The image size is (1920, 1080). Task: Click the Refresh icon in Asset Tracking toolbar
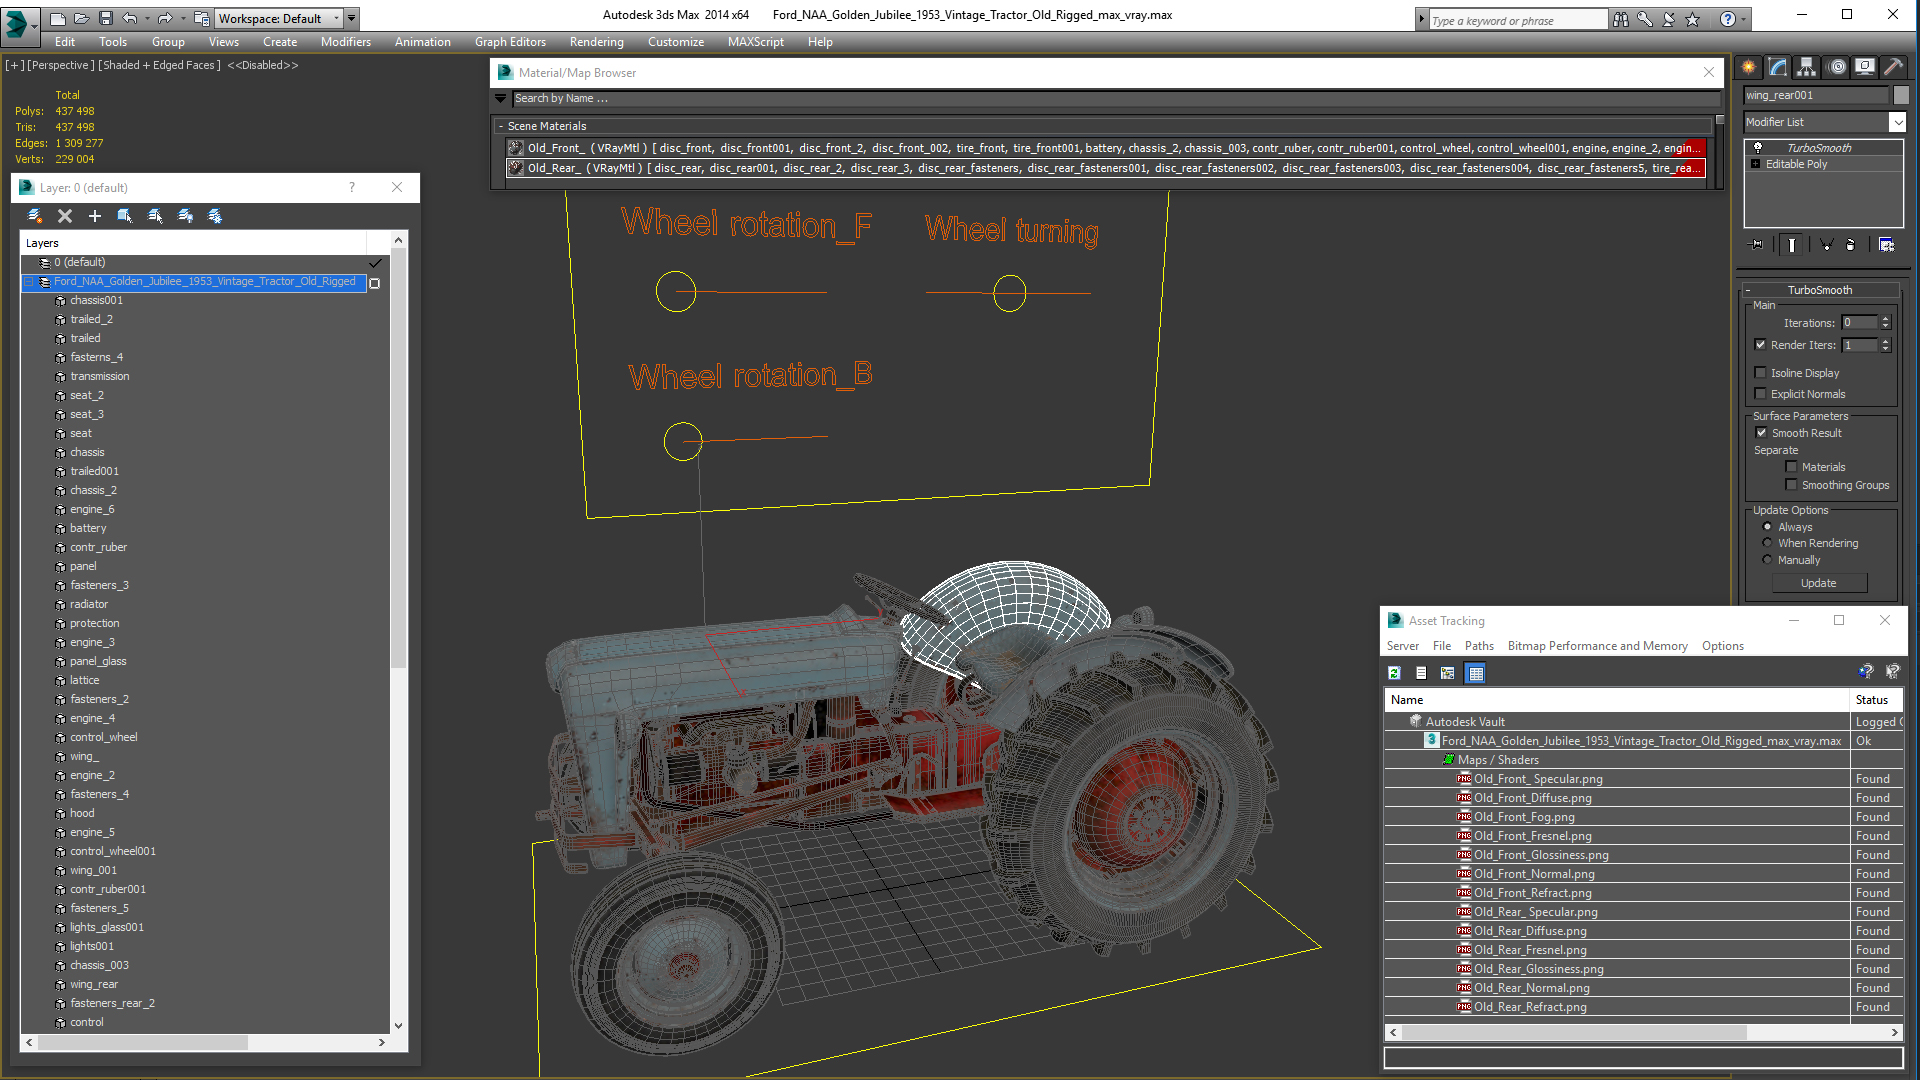click(1394, 673)
